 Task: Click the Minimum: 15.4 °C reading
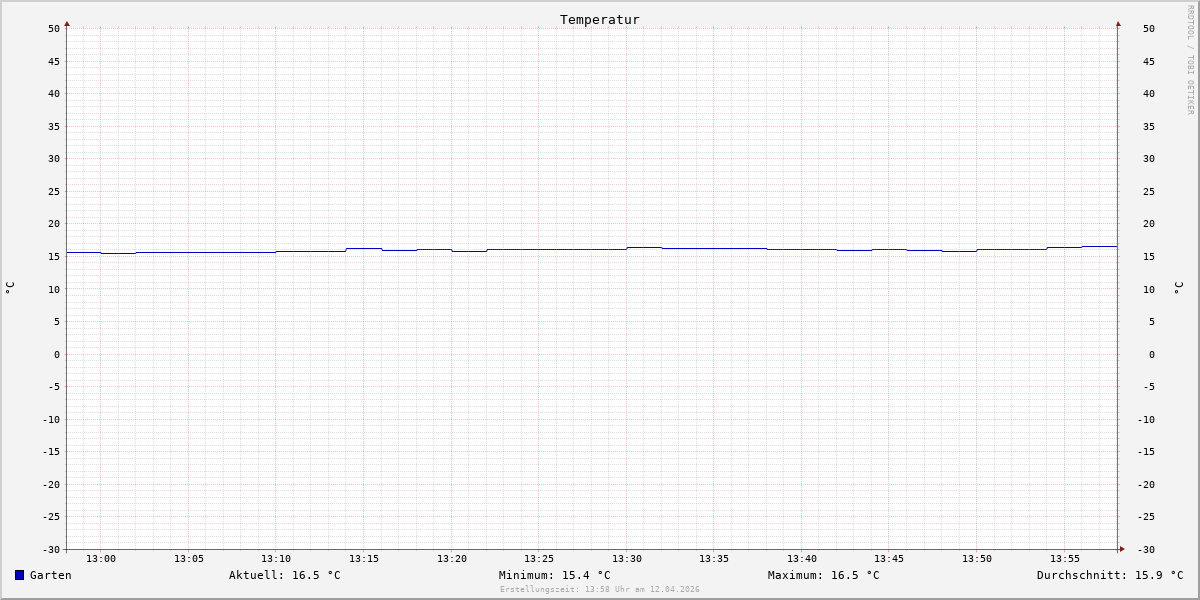coord(555,575)
